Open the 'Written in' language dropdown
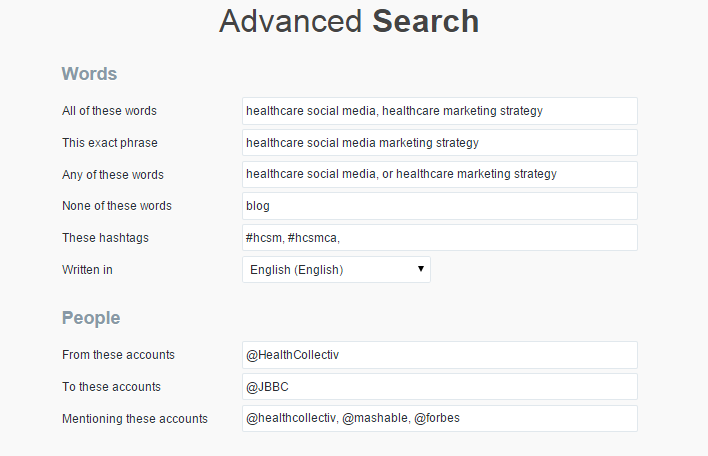This screenshot has width=708, height=456. click(336, 269)
